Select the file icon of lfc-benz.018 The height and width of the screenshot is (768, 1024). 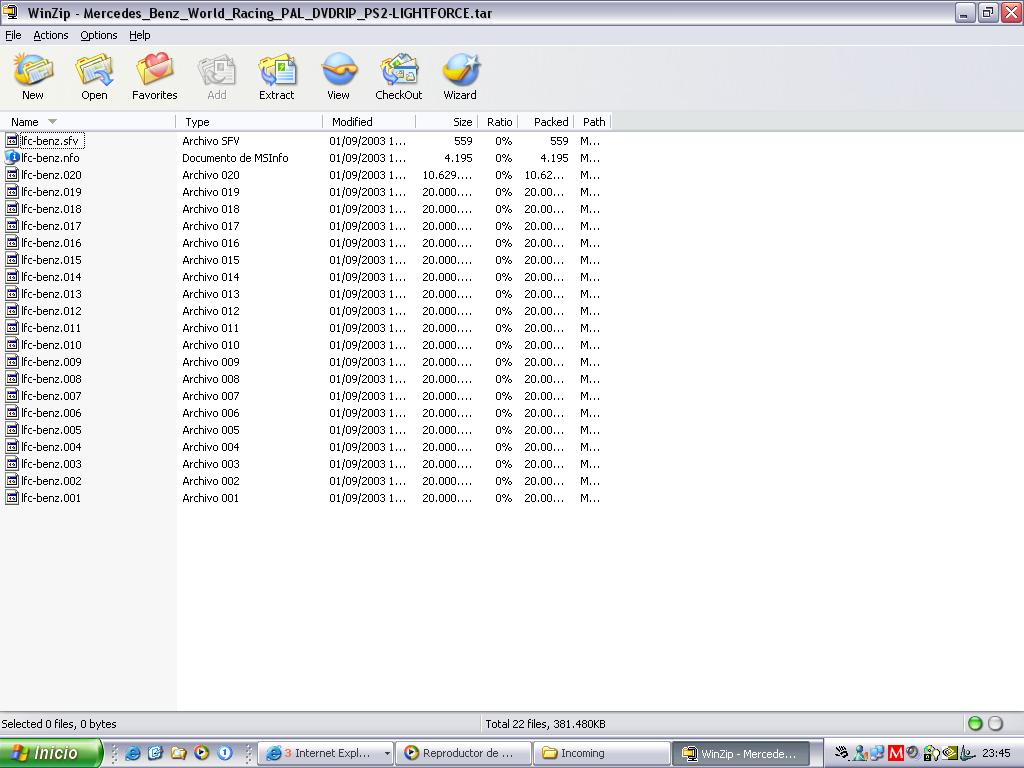coord(12,208)
